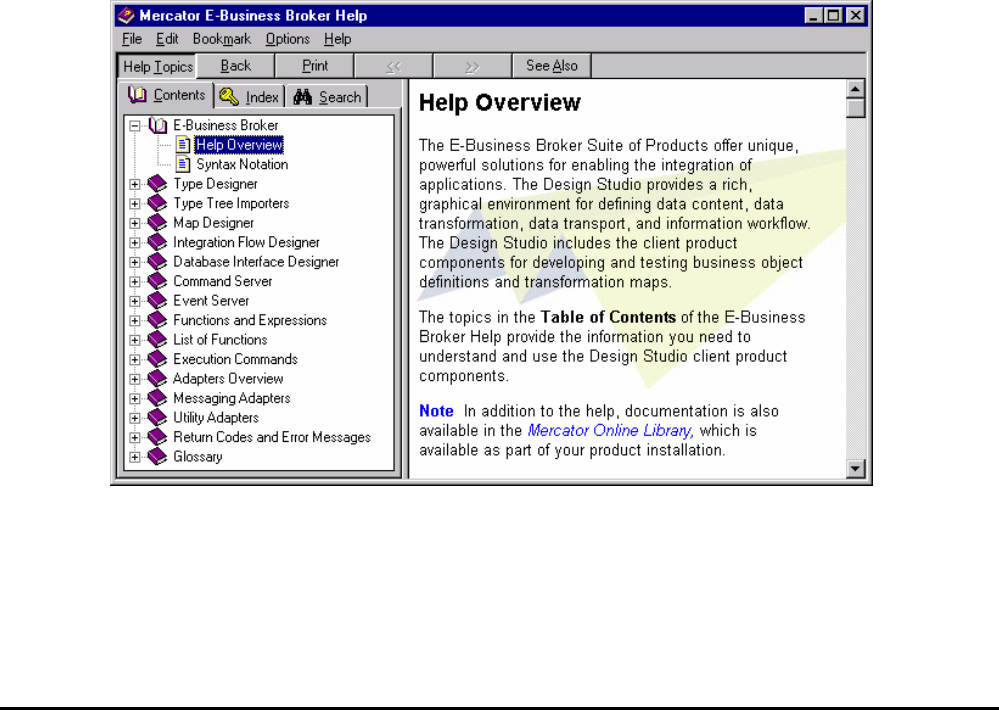This screenshot has width=999, height=710.
Task: Click the Help Topics button
Action: (157, 66)
